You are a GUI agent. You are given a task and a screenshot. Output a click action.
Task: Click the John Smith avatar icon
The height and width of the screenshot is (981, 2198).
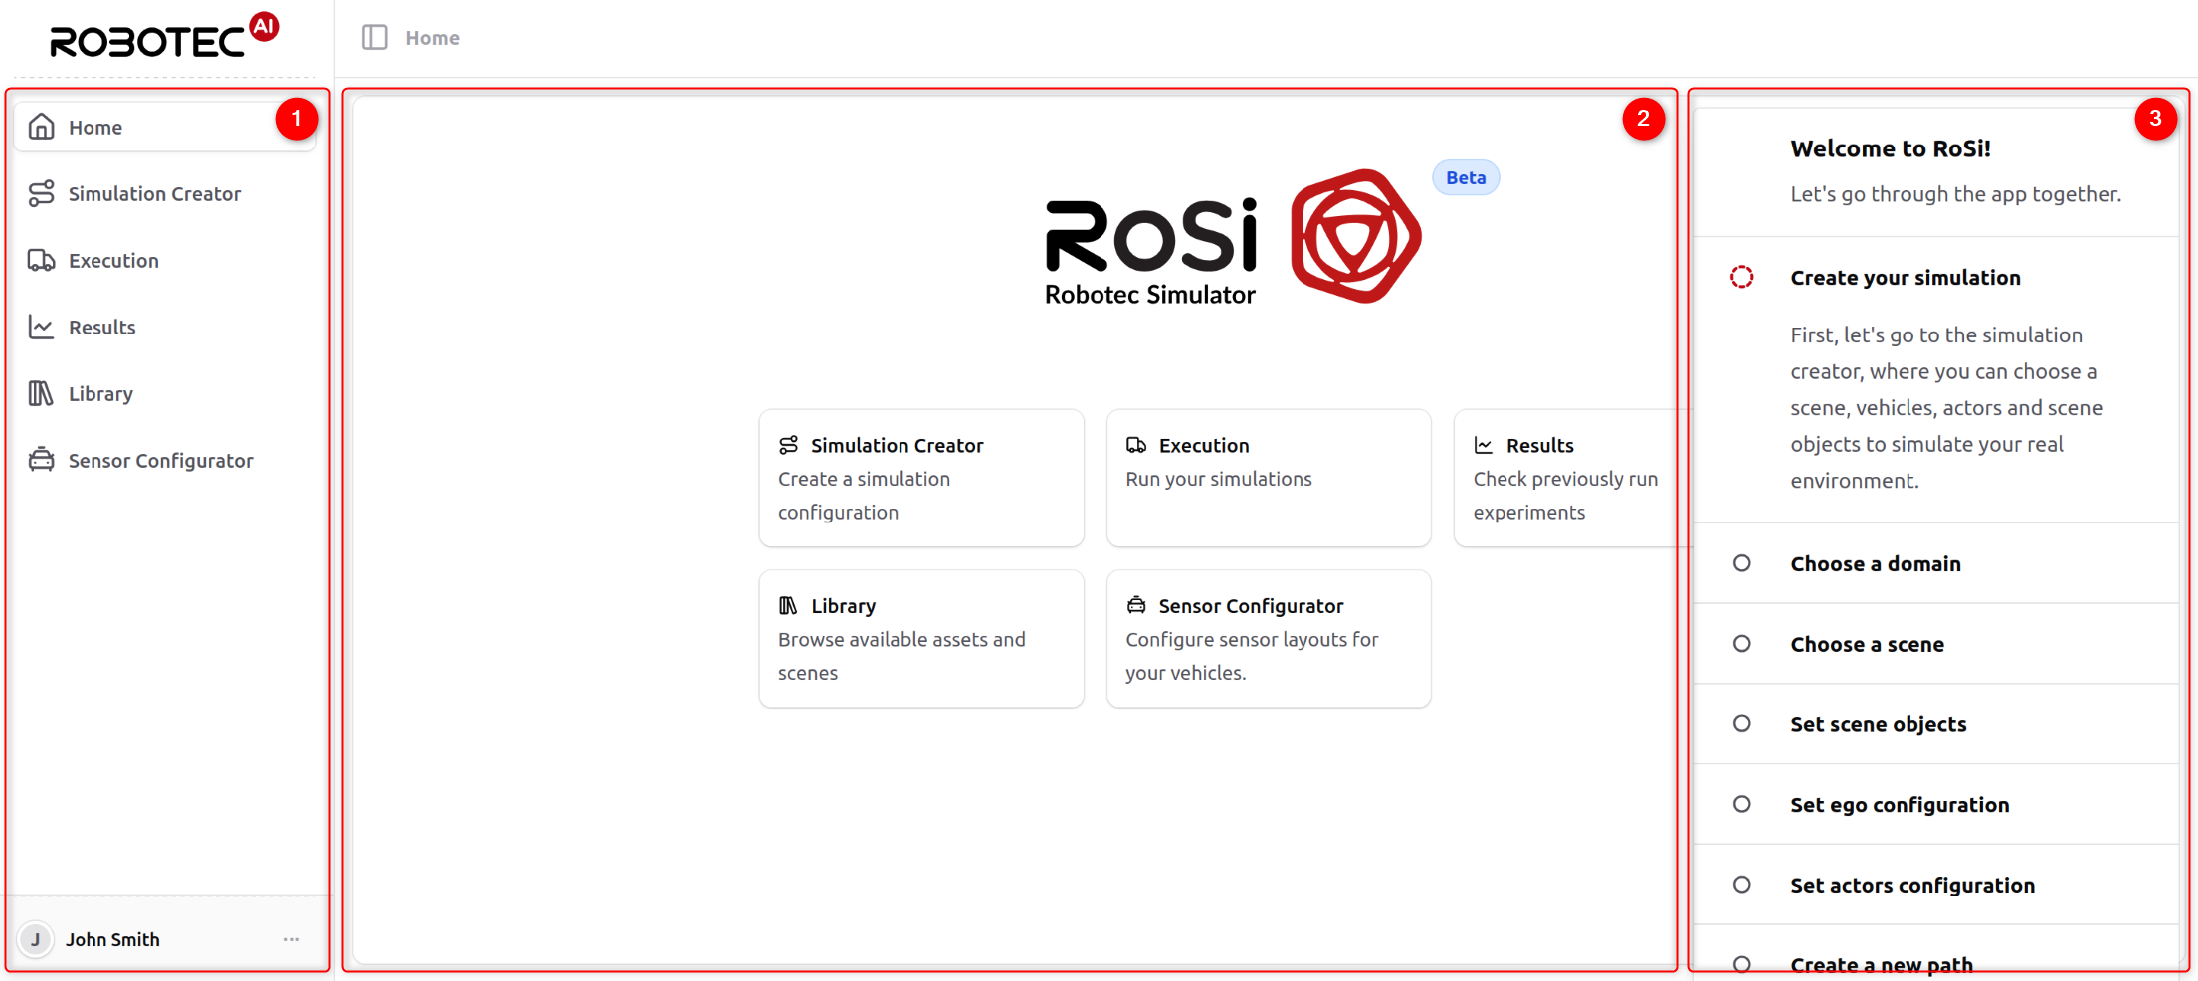point(36,939)
